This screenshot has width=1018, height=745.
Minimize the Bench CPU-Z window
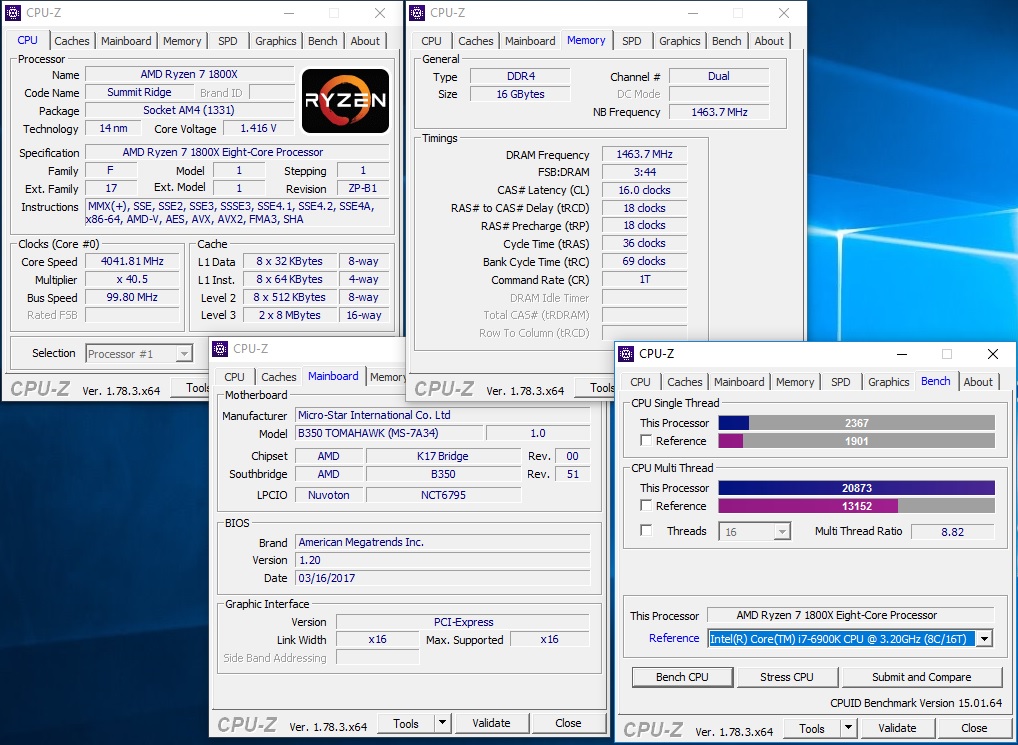[x=902, y=354]
